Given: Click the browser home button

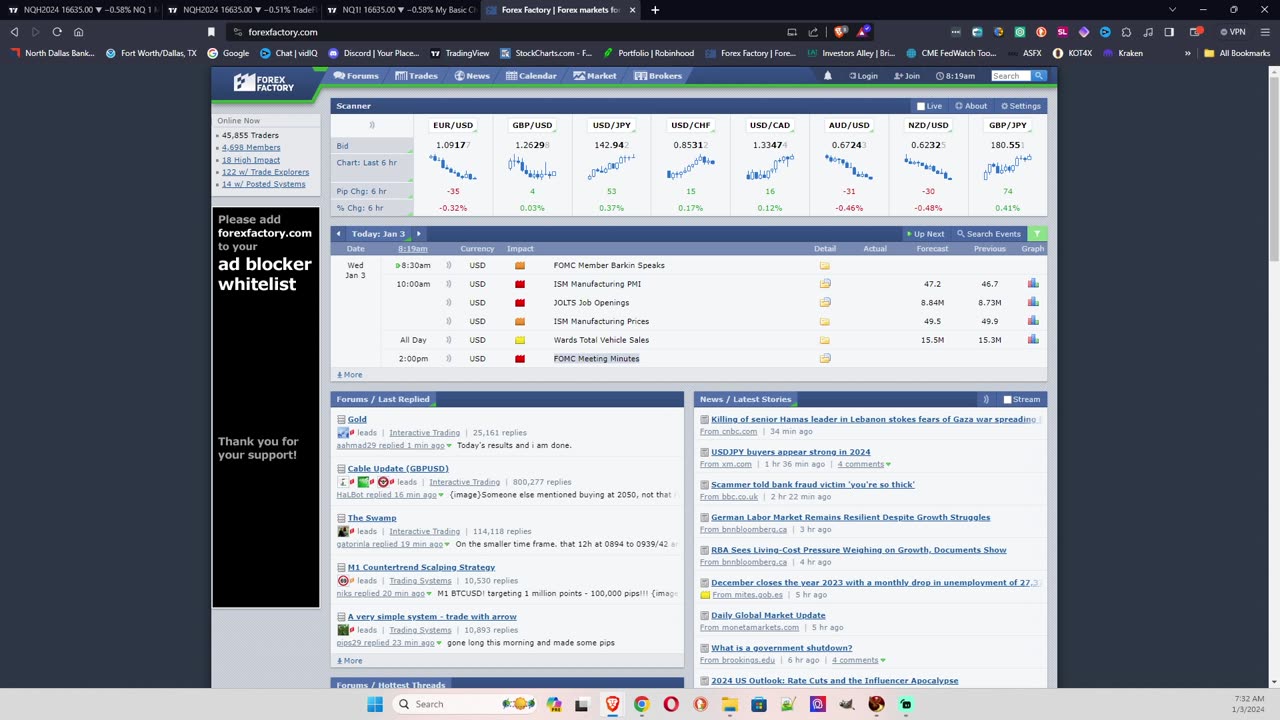Looking at the screenshot, I should [x=79, y=32].
